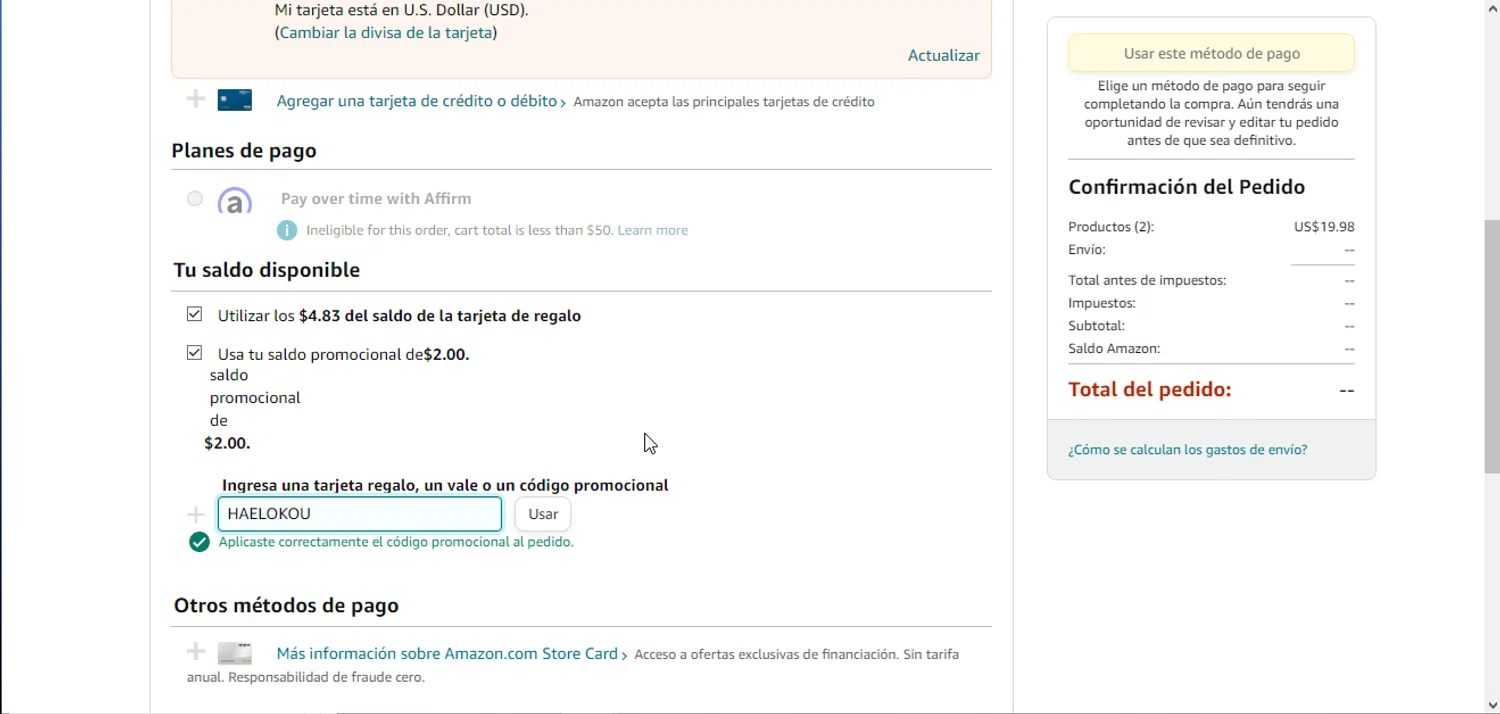Click the Saldo Amazon: label
The height and width of the screenshot is (714, 1500).
[1114, 349]
